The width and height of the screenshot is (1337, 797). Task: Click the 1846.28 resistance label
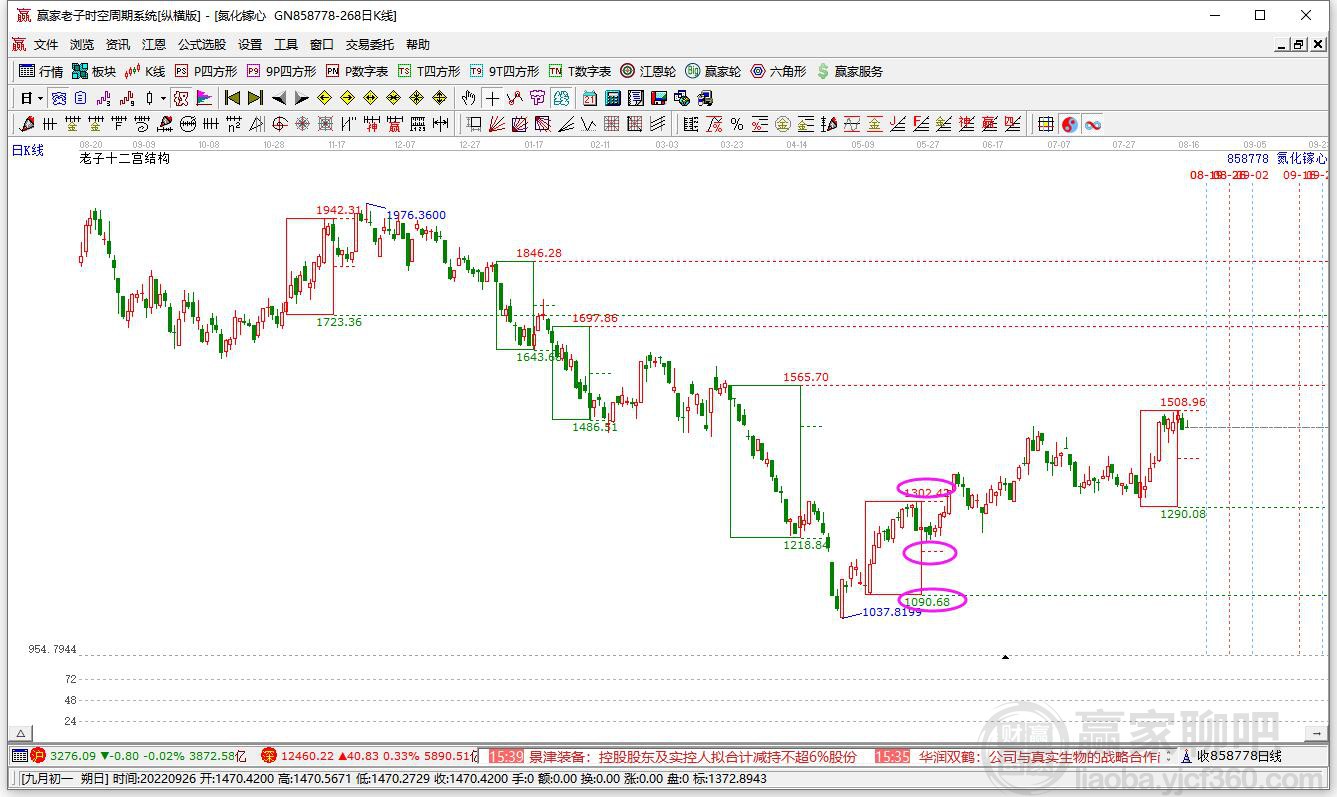(539, 254)
